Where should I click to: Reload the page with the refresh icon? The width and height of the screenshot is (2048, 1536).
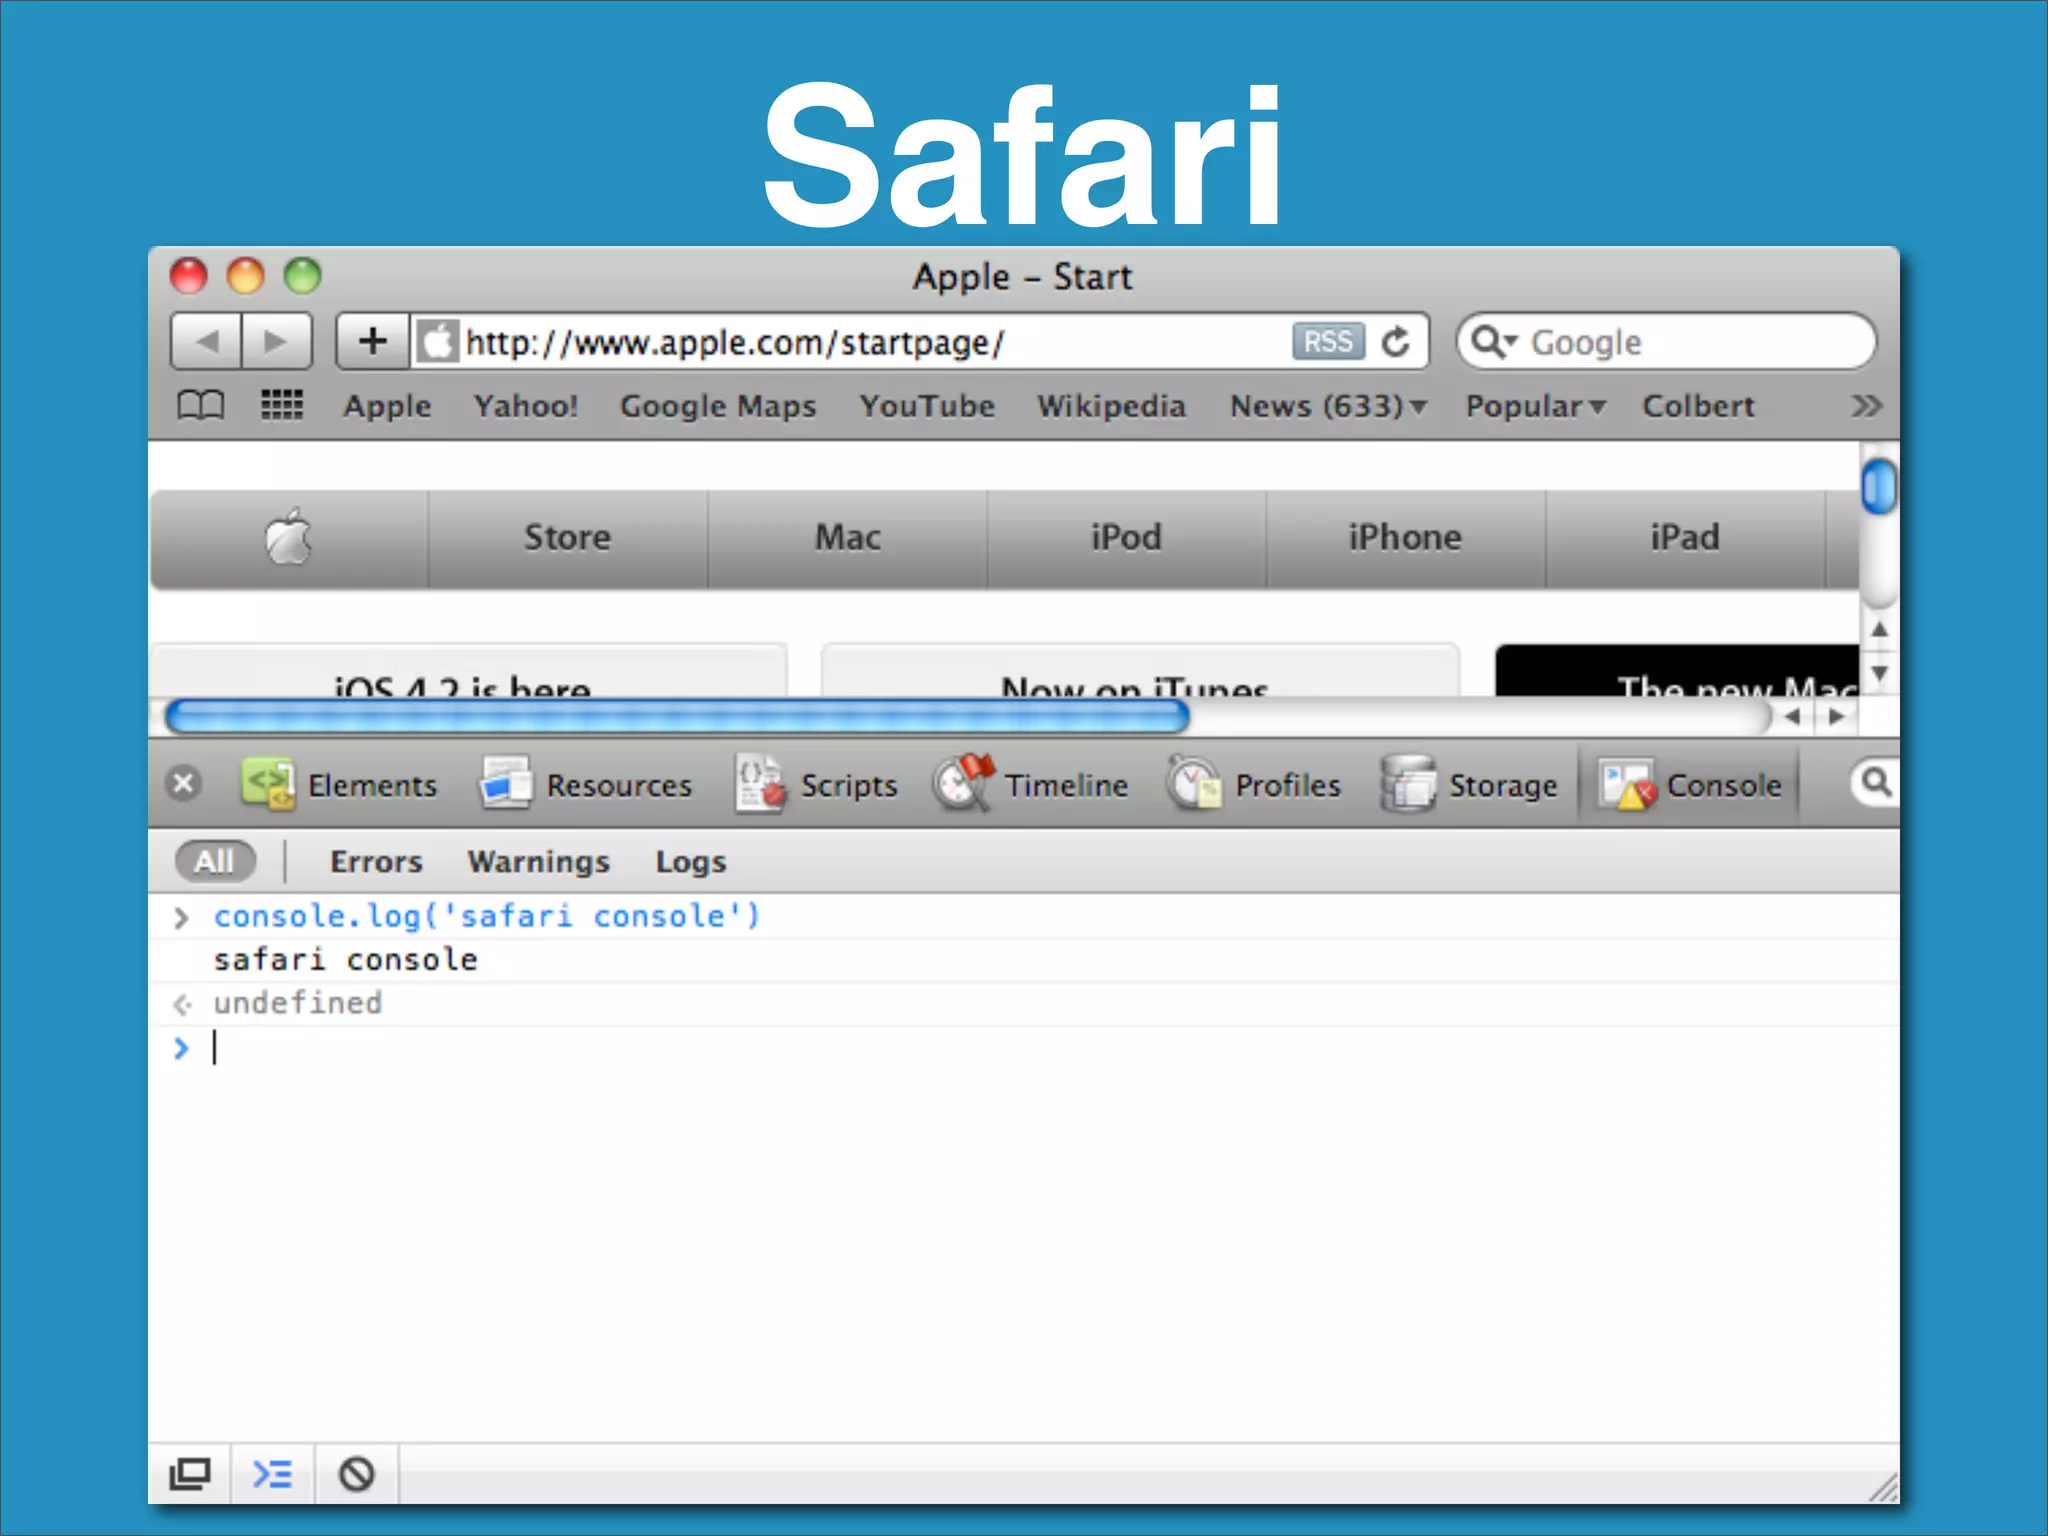(x=1395, y=342)
